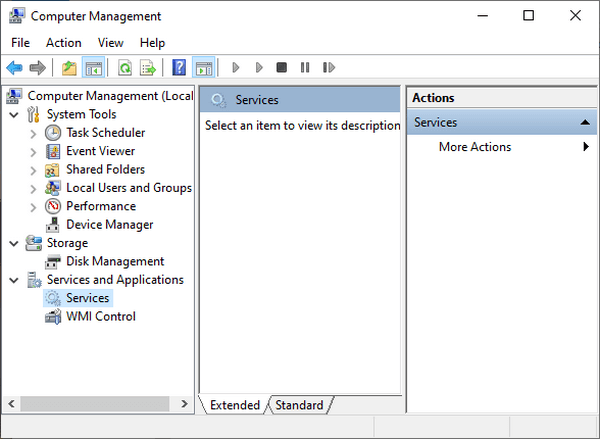The height and width of the screenshot is (439, 600).
Task: Collapse the Storage node
Action: pos(14,243)
